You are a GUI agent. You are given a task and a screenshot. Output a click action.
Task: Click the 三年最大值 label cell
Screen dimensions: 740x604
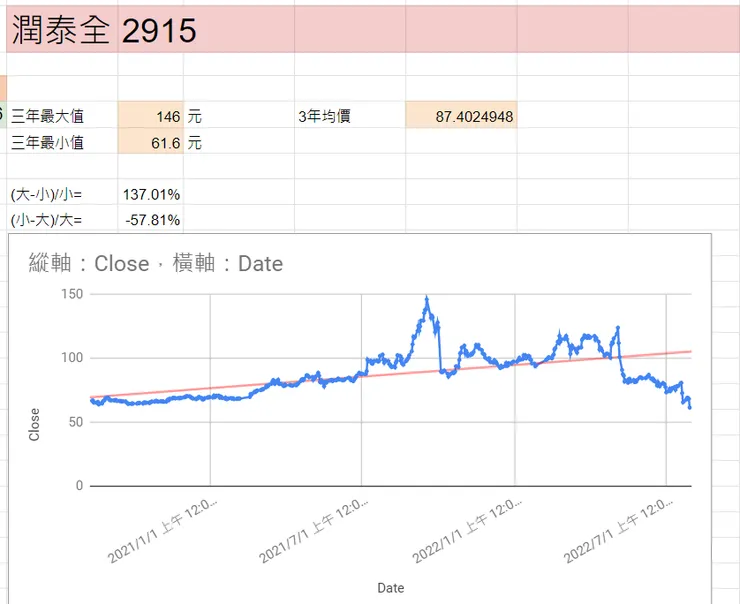tap(47, 117)
